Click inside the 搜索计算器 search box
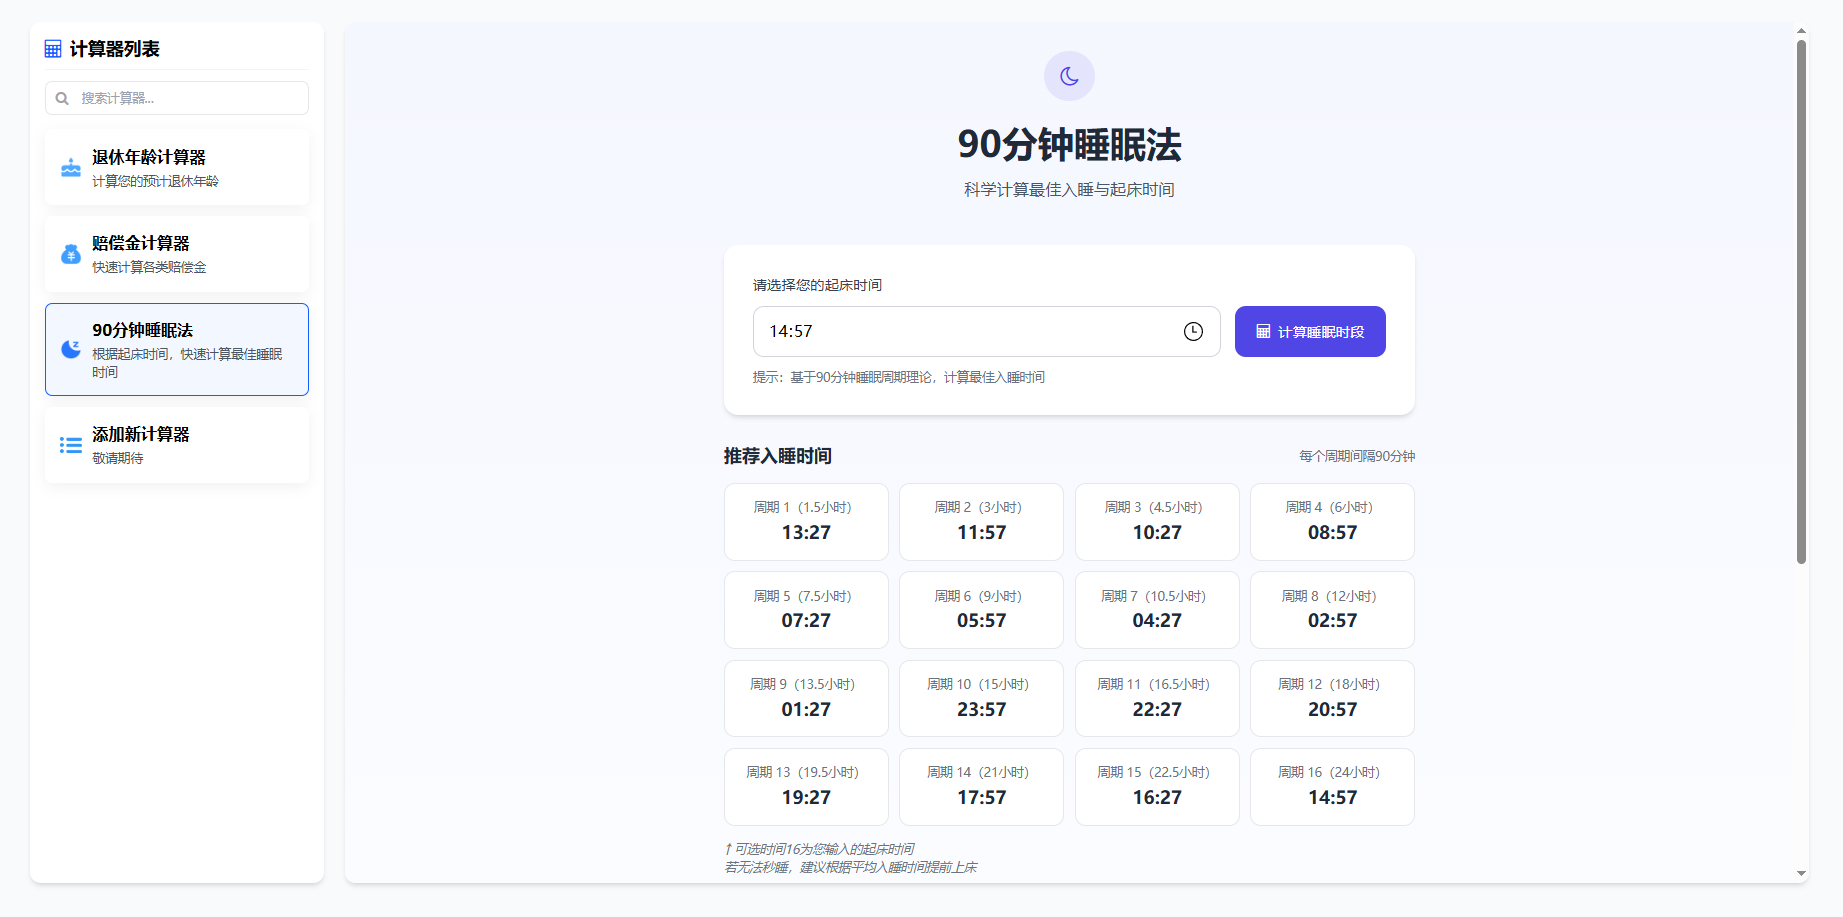 pyautogui.click(x=190, y=98)
